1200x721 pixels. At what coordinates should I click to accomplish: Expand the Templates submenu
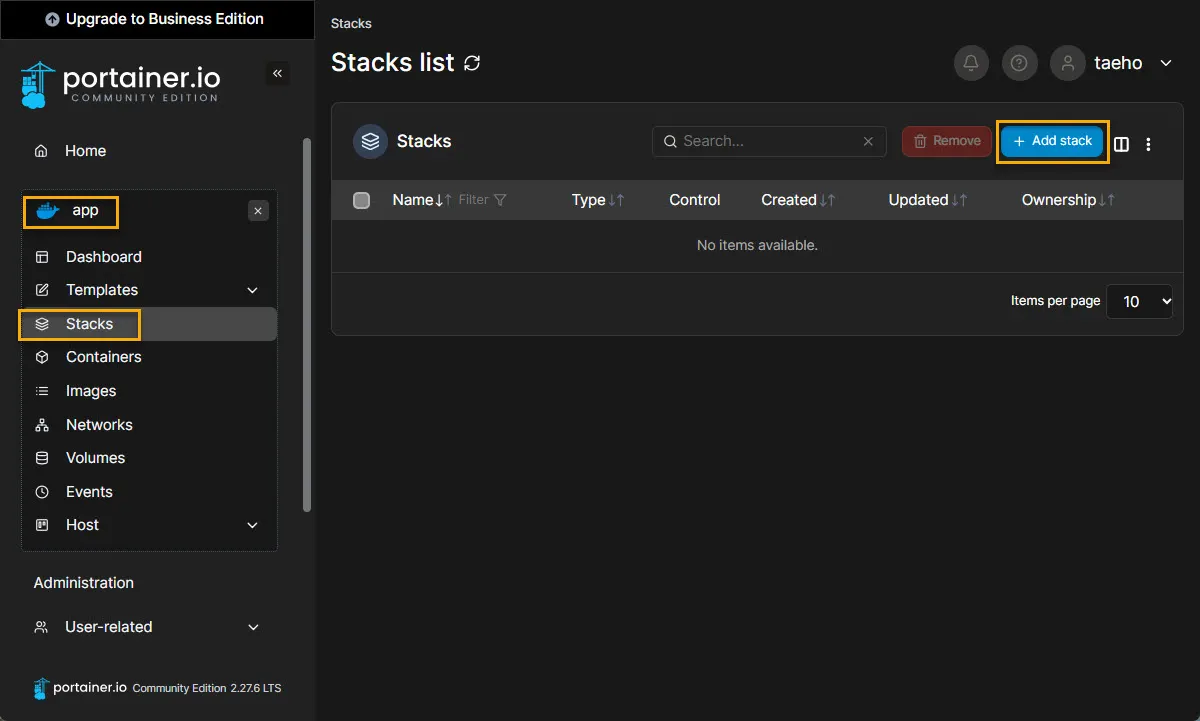coord(252,290)
